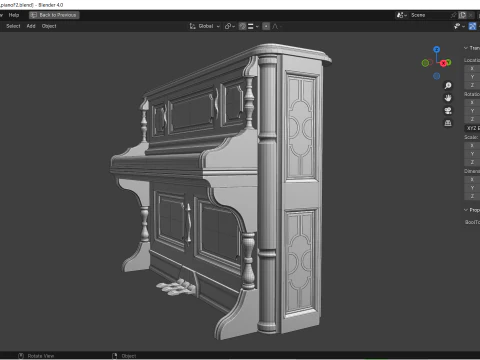This screenshot has width=480, height=360.
Task: Click the Back to Previous button
Action: click(x=54, y=15)
